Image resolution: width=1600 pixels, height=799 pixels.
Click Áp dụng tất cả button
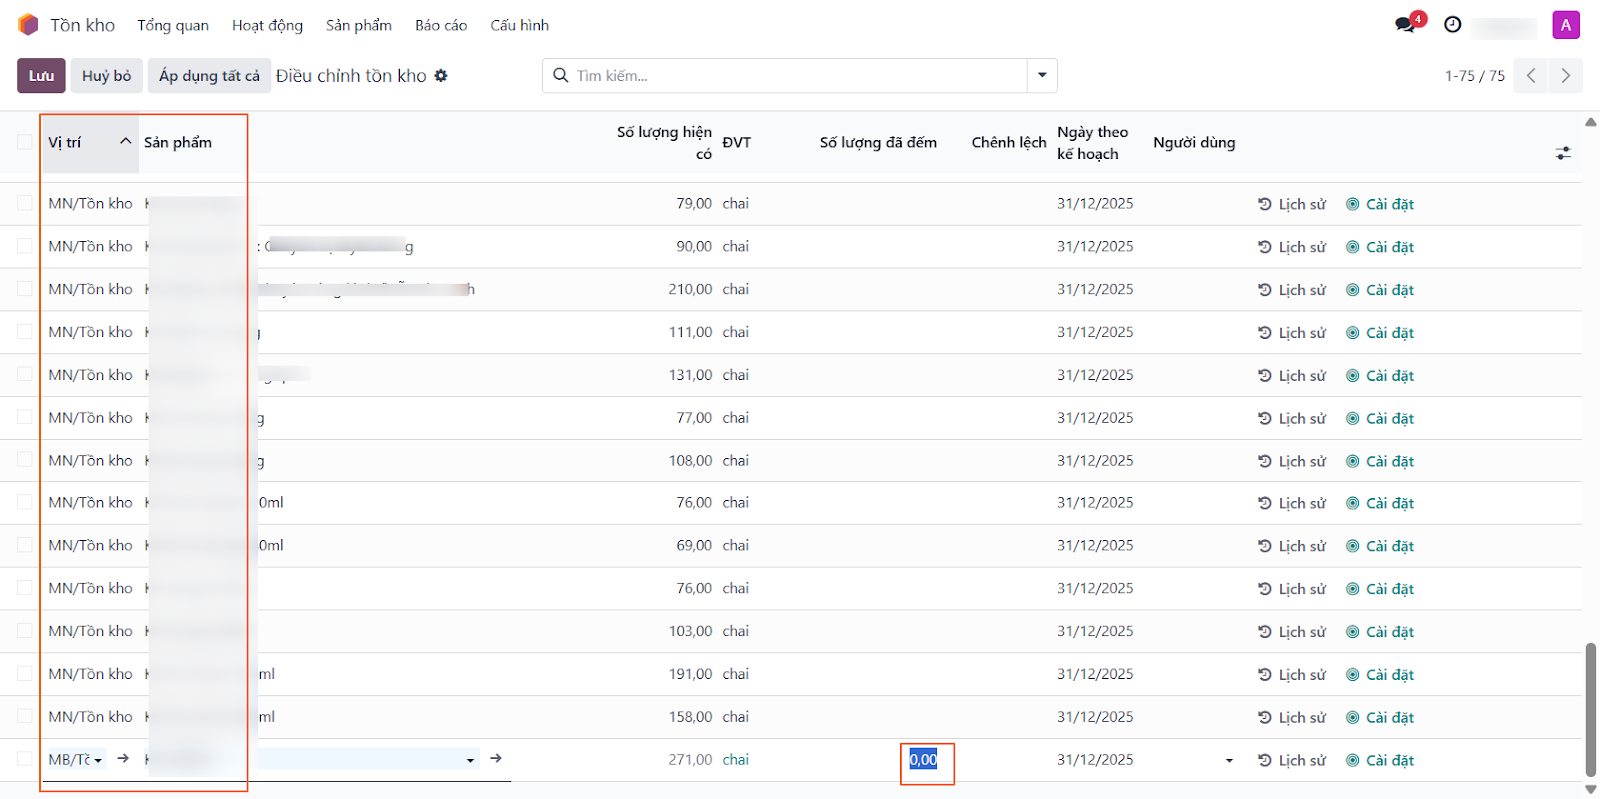tap(209, 76)
